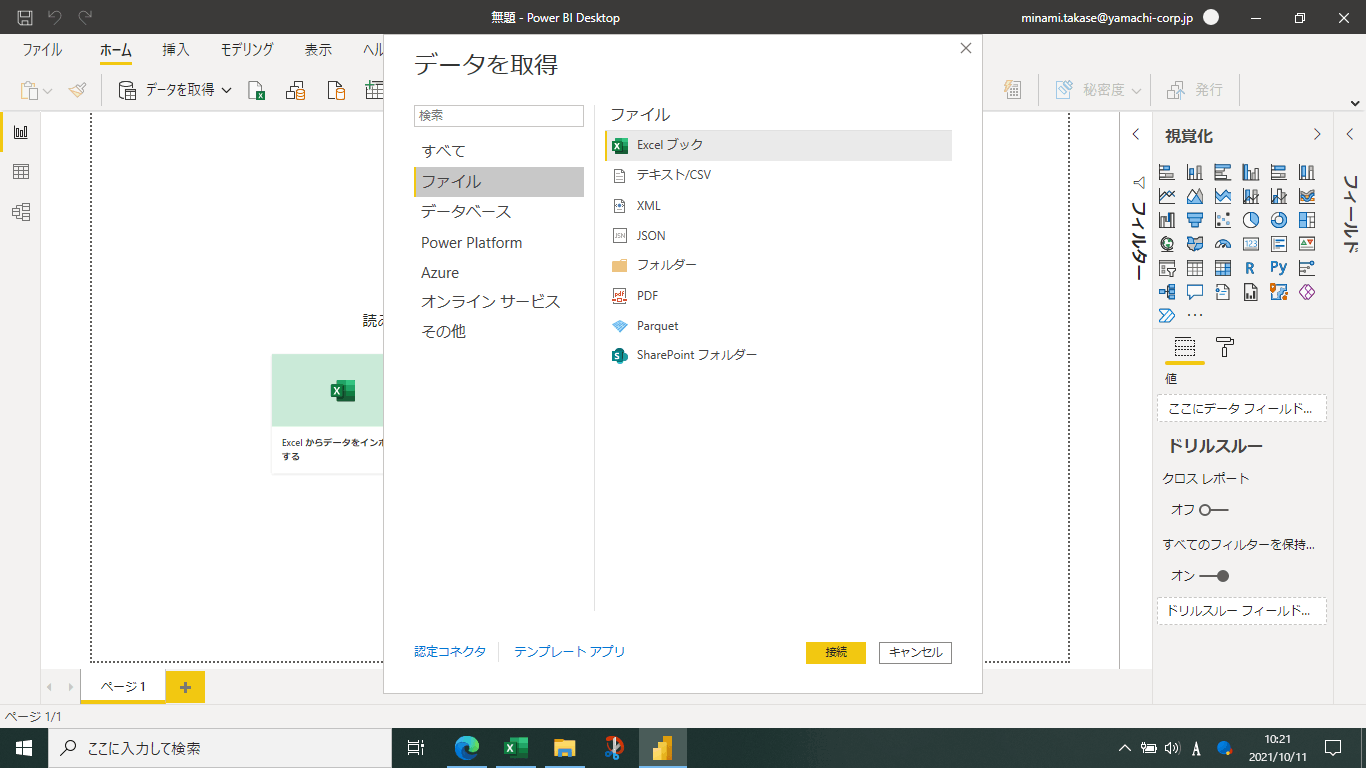Click the SQL Server icon in ribbon
The width and height of the screenshot is (1366, 768).
click(x=336, y=90)
